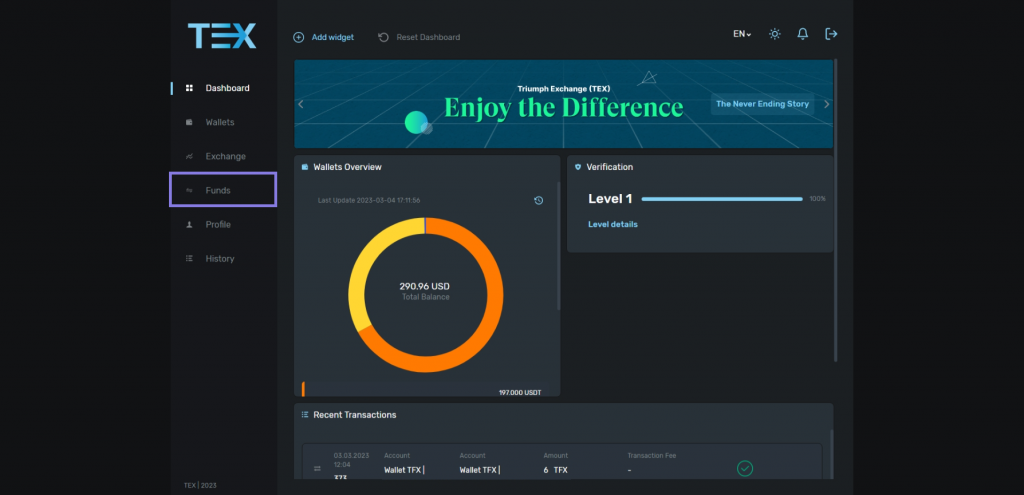1024x495 pixels.
Task: Open the Exchange section
Action: pos(225,156)
